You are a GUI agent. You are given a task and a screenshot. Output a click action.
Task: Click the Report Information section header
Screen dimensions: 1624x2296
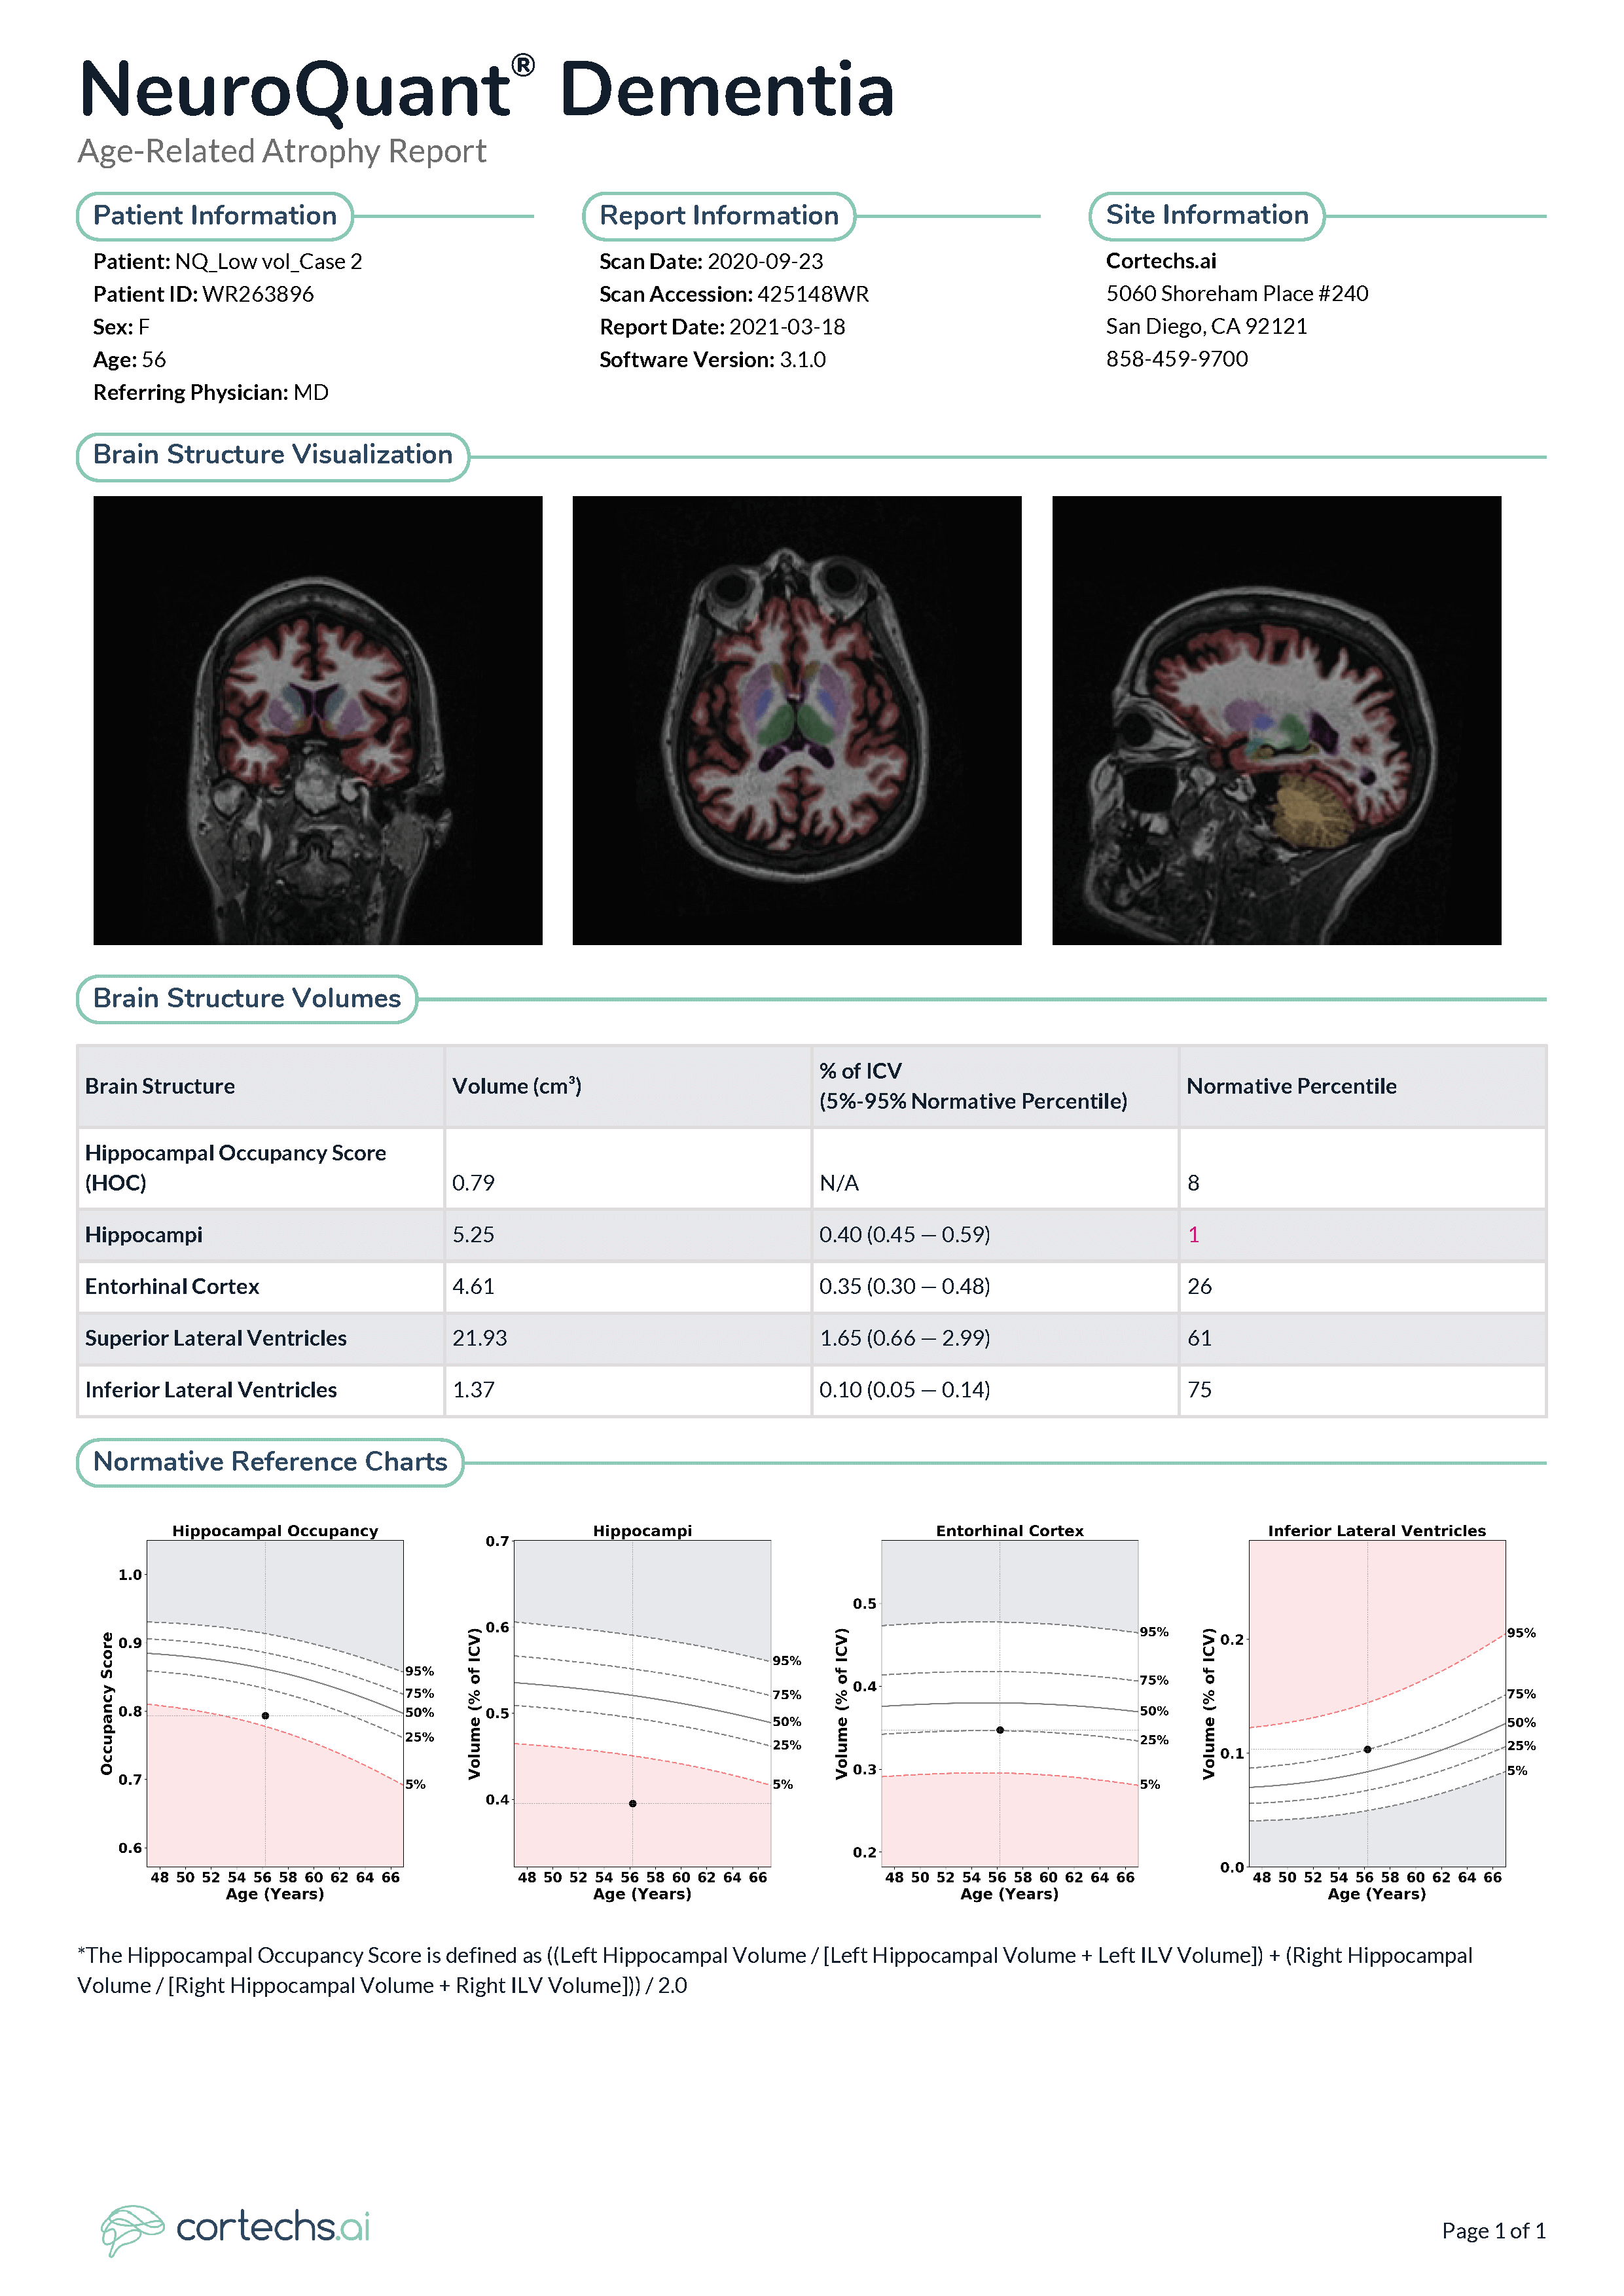click(x=719, y=216)
